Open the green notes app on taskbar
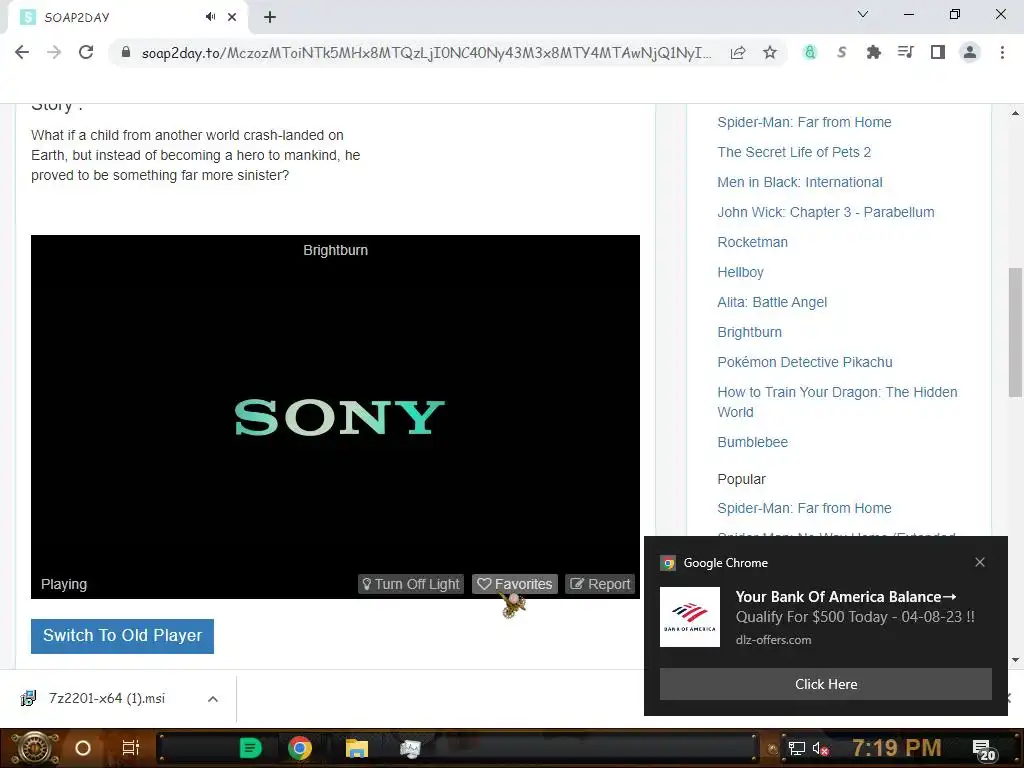Viewport: 1024px width, 768px height. pos(250,748)
